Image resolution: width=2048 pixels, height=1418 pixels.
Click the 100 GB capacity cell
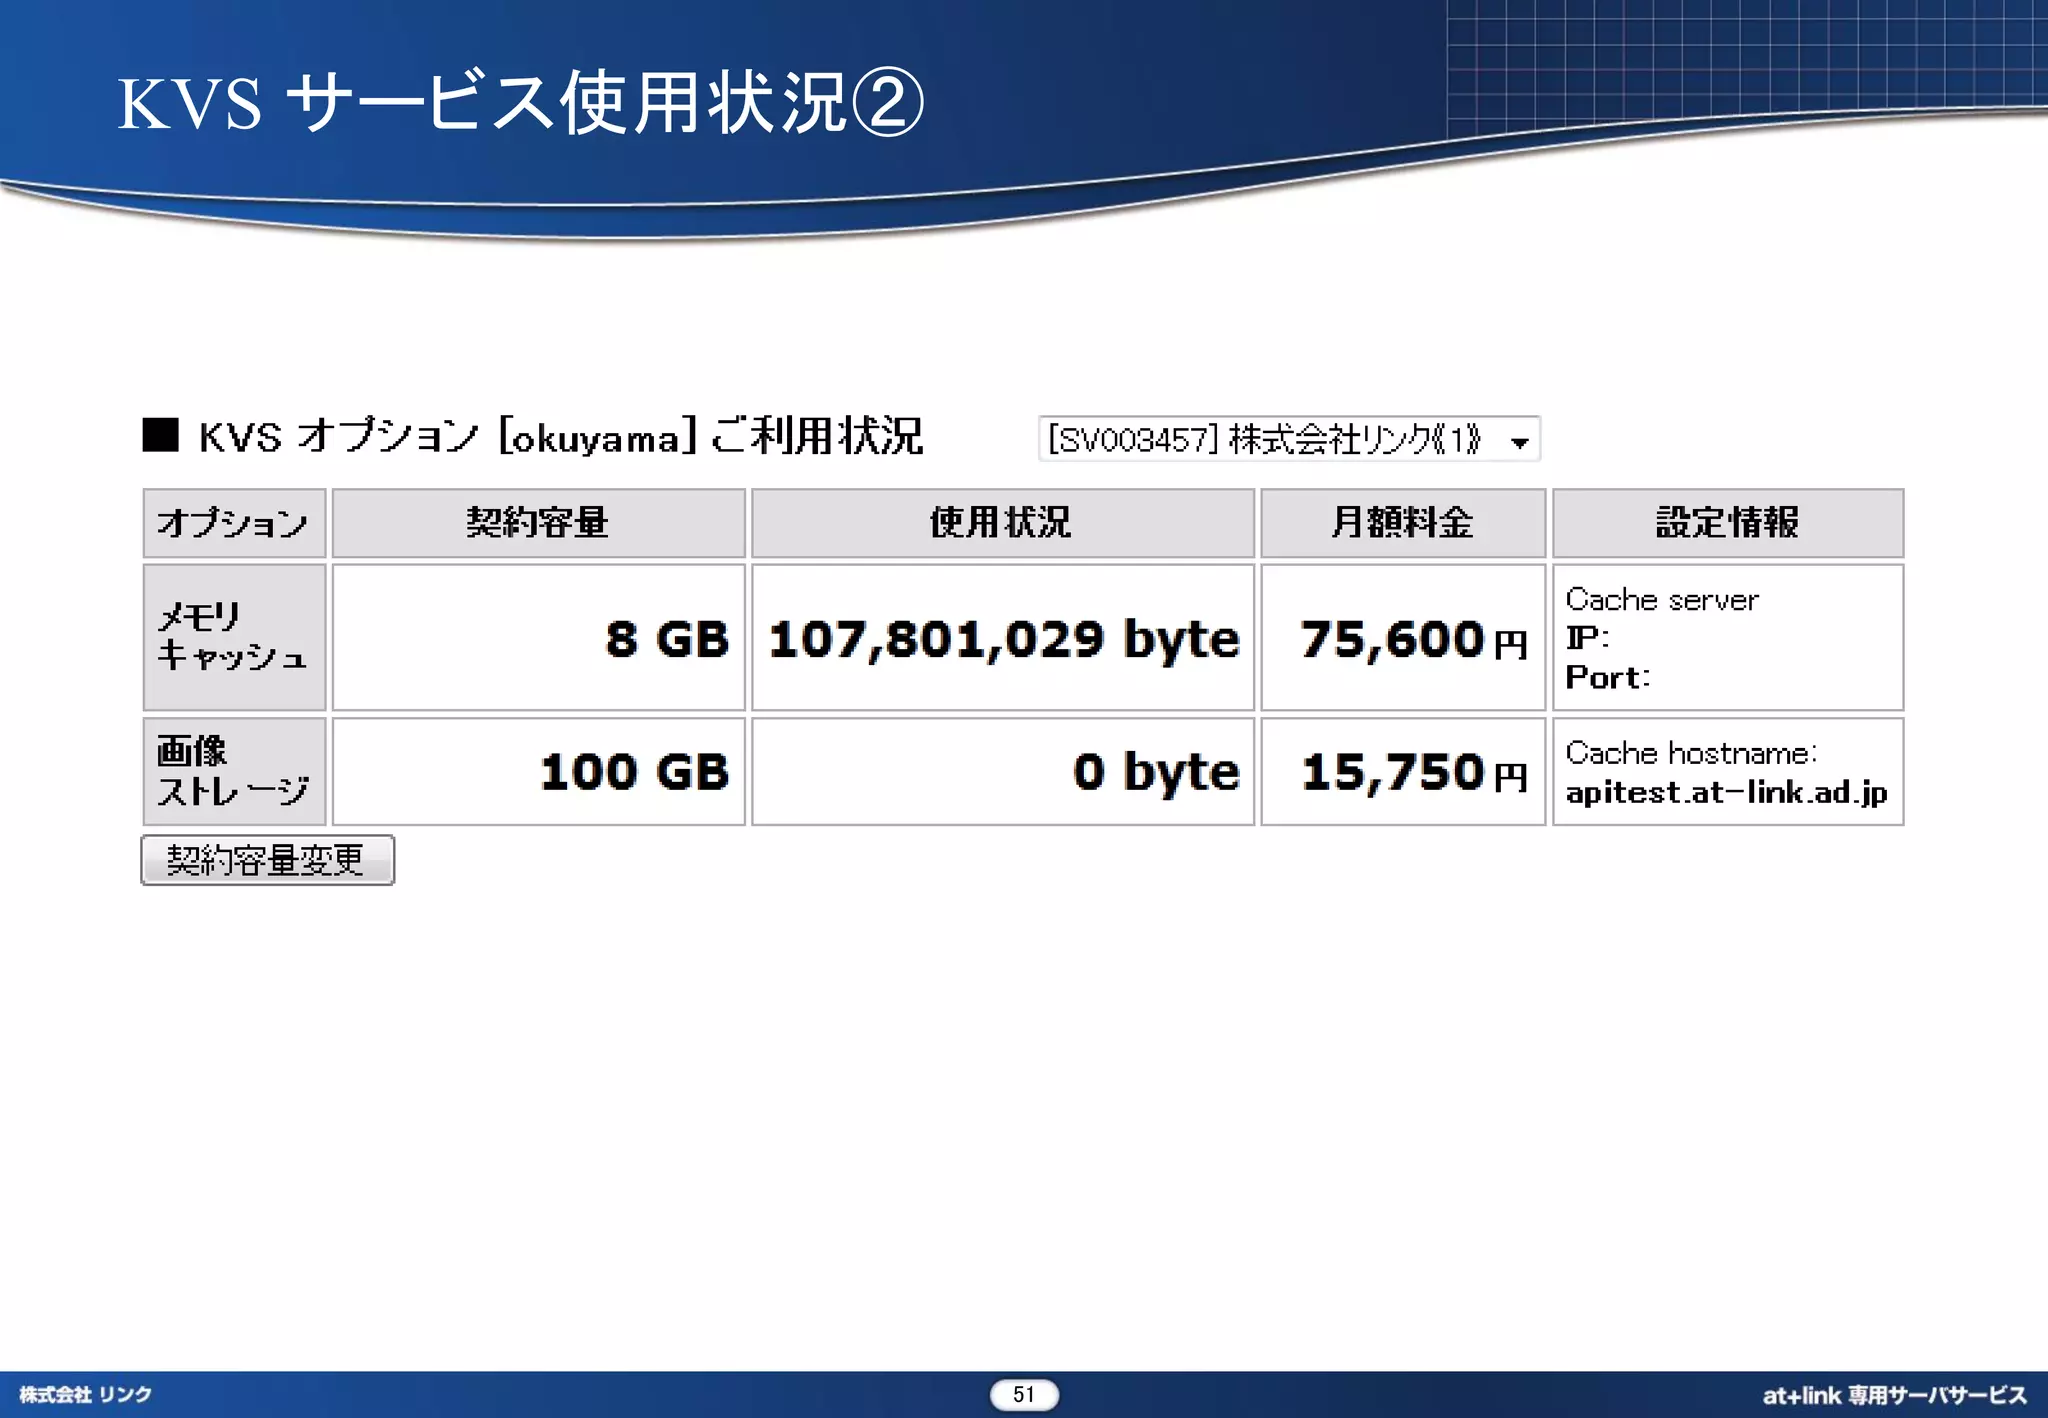(x=538, y=771)
